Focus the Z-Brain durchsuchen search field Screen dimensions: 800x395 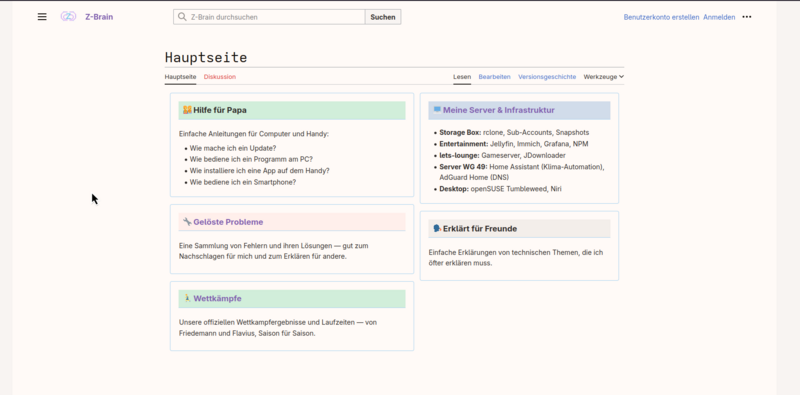tap(269, 17)
